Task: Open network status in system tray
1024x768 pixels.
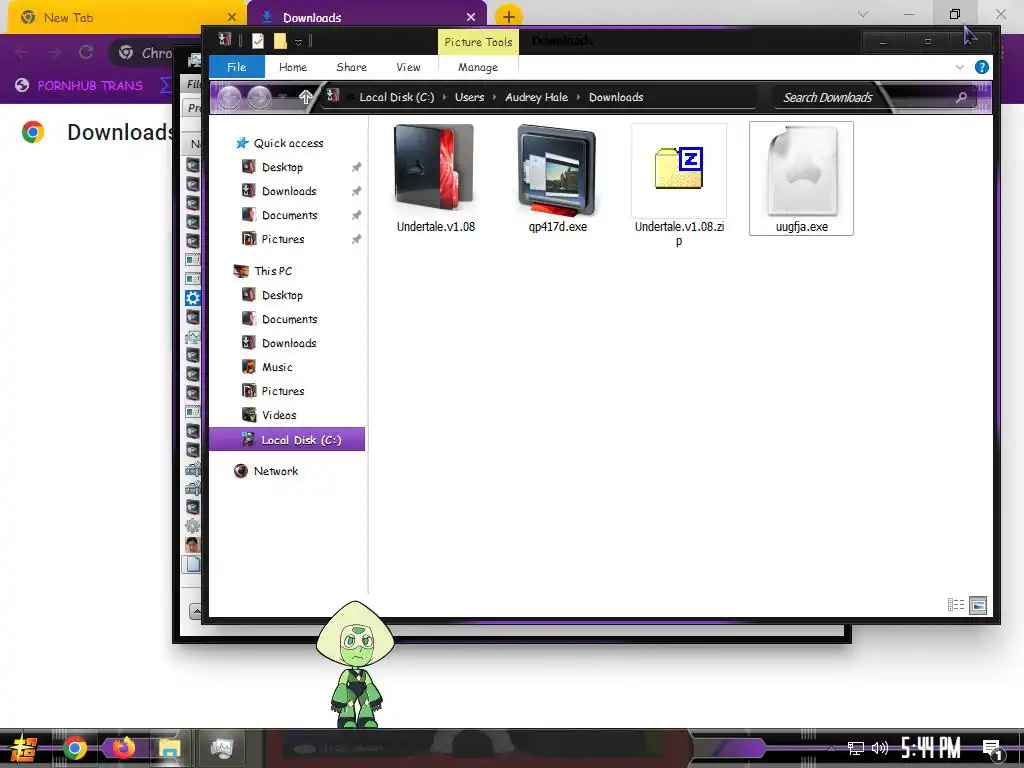Action: pos(855,748)
